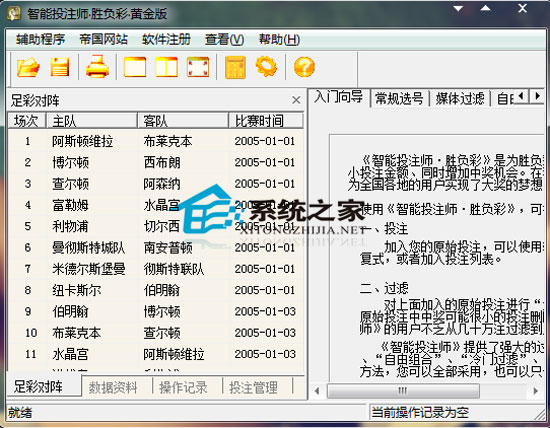Select the single-pane layout icon
Image resolution: width=550 pixels, height=428 pixels.
(135, 67)
